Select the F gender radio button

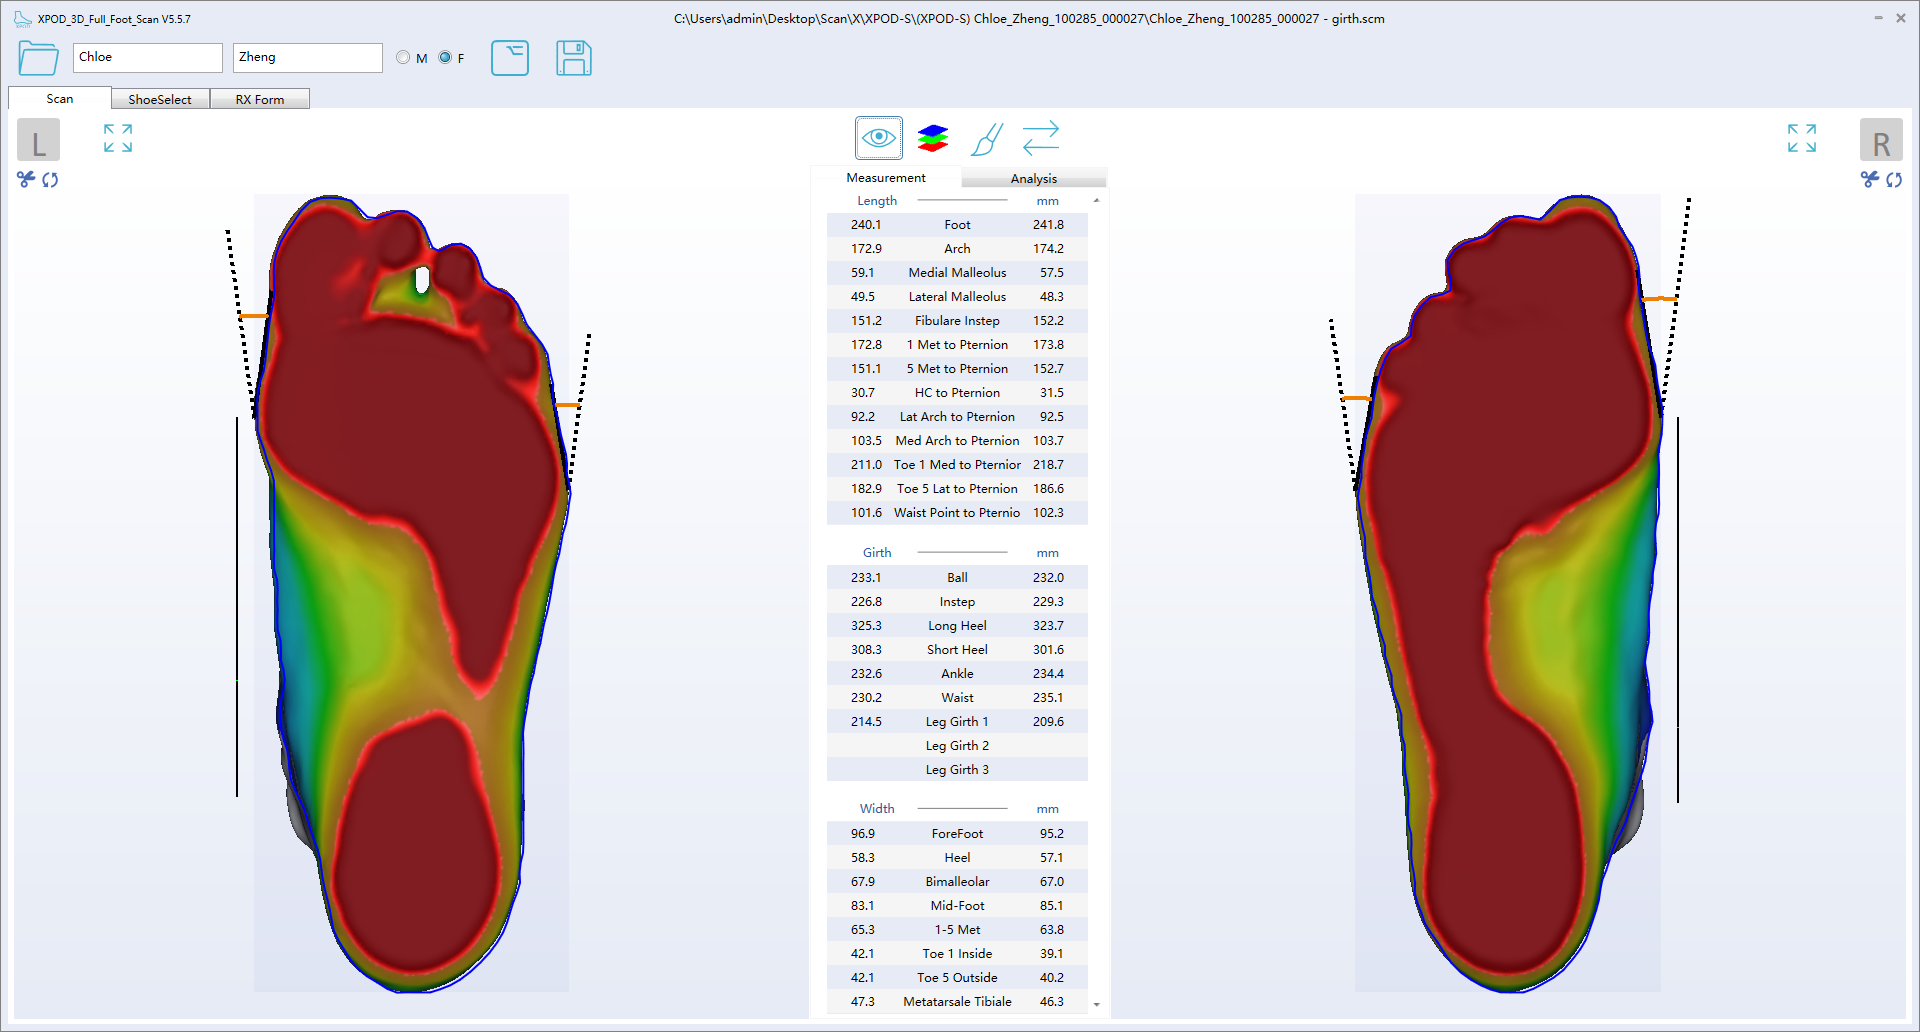coord(445,58)
